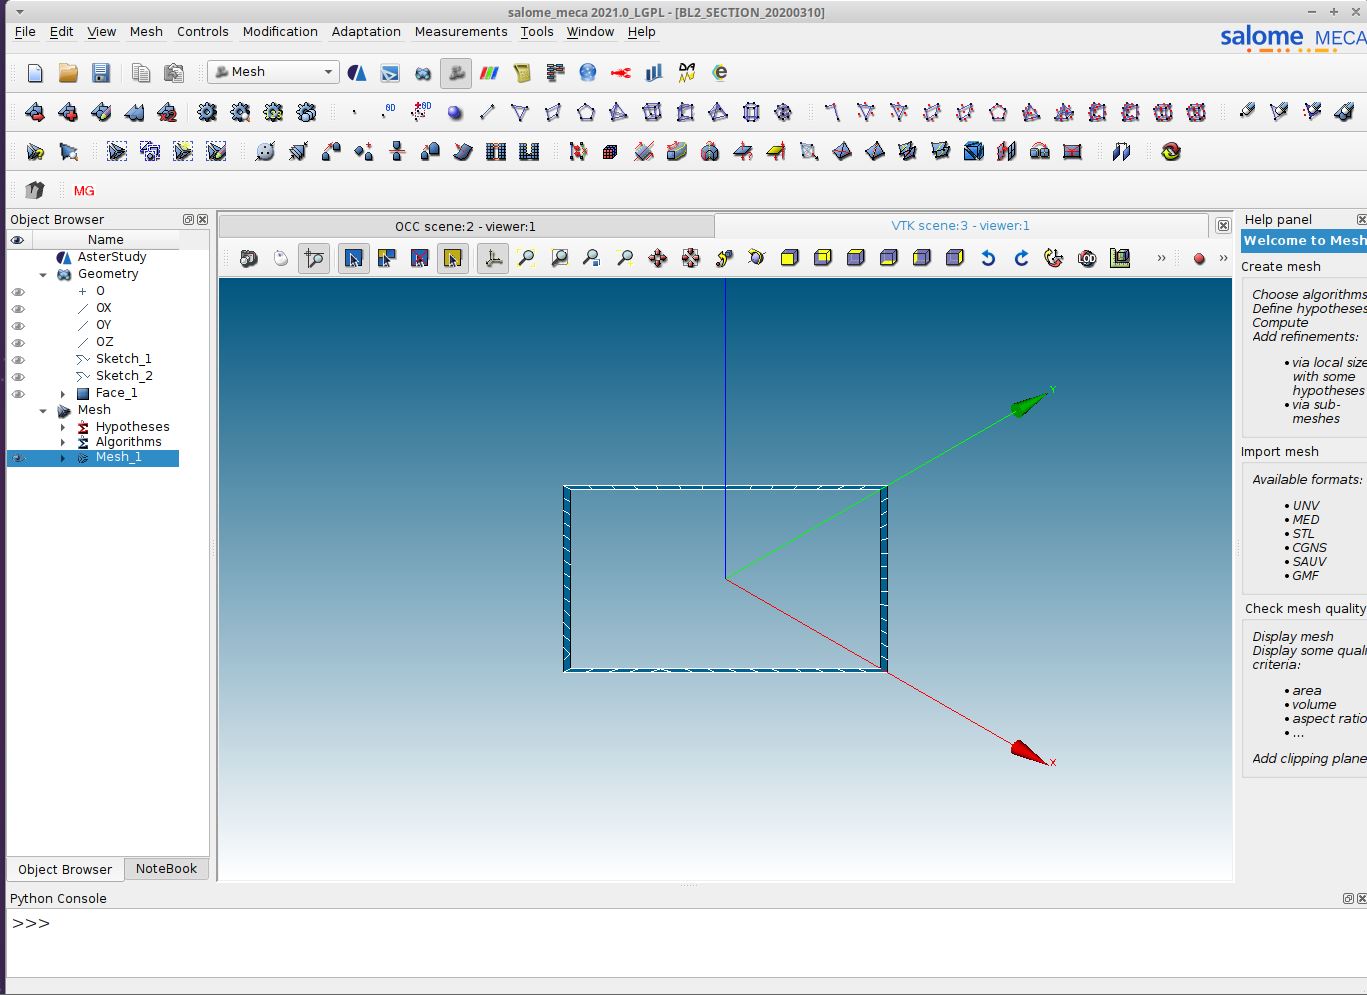Create a new document with New icon
1367x995 pixels.
pos(35,73)
